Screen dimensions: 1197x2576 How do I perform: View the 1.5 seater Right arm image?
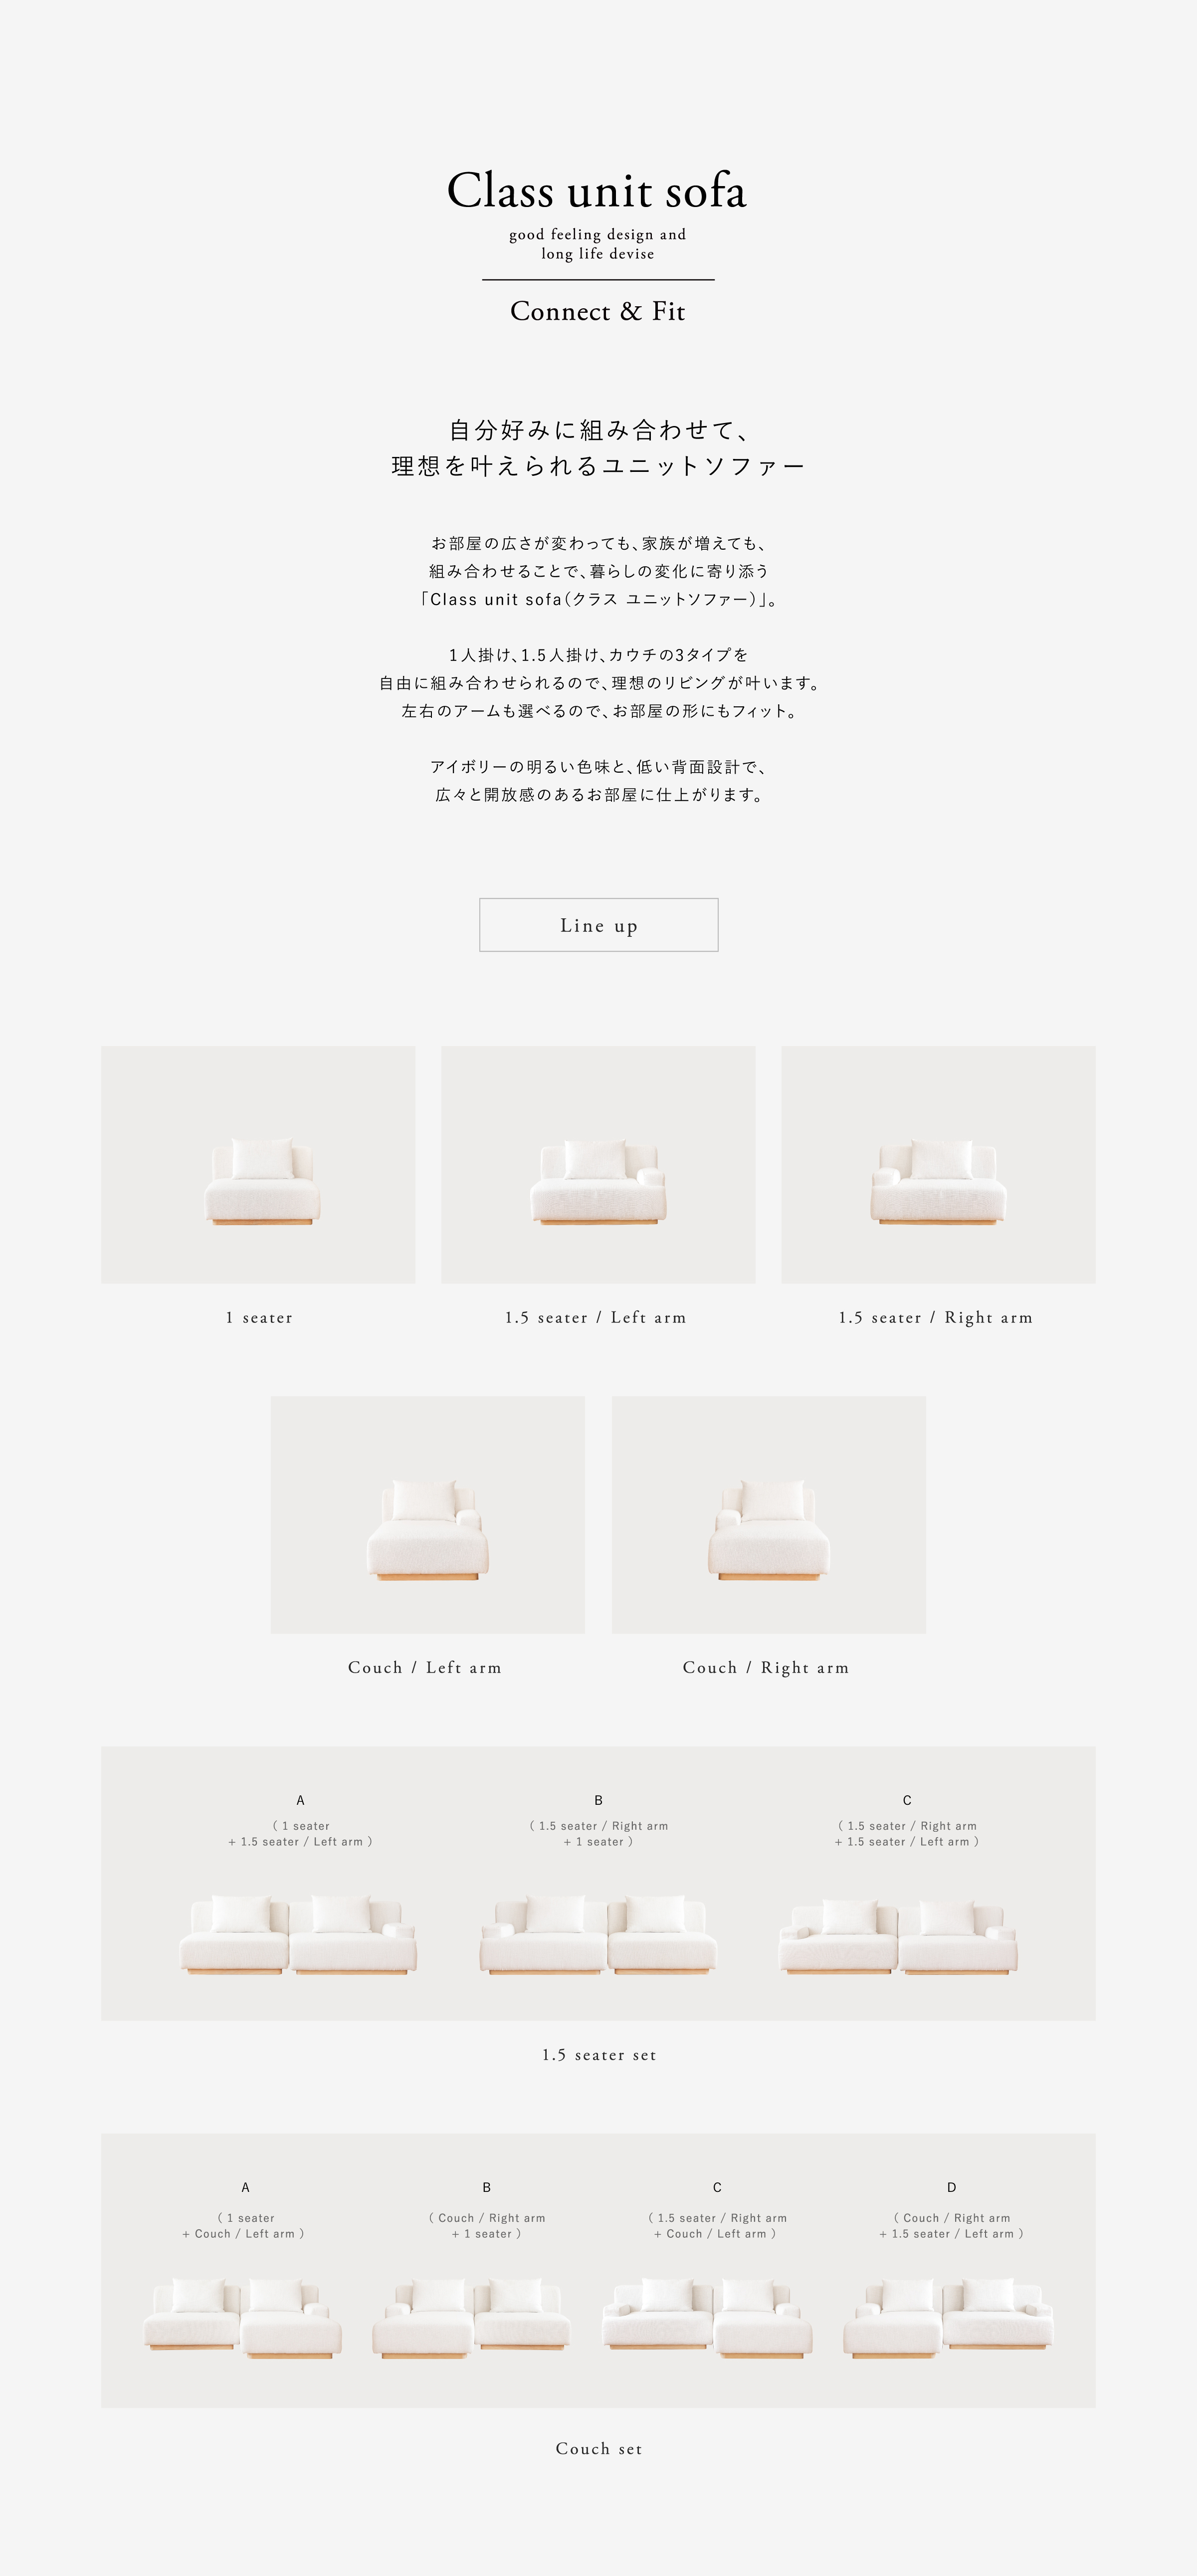(938, 1165)
